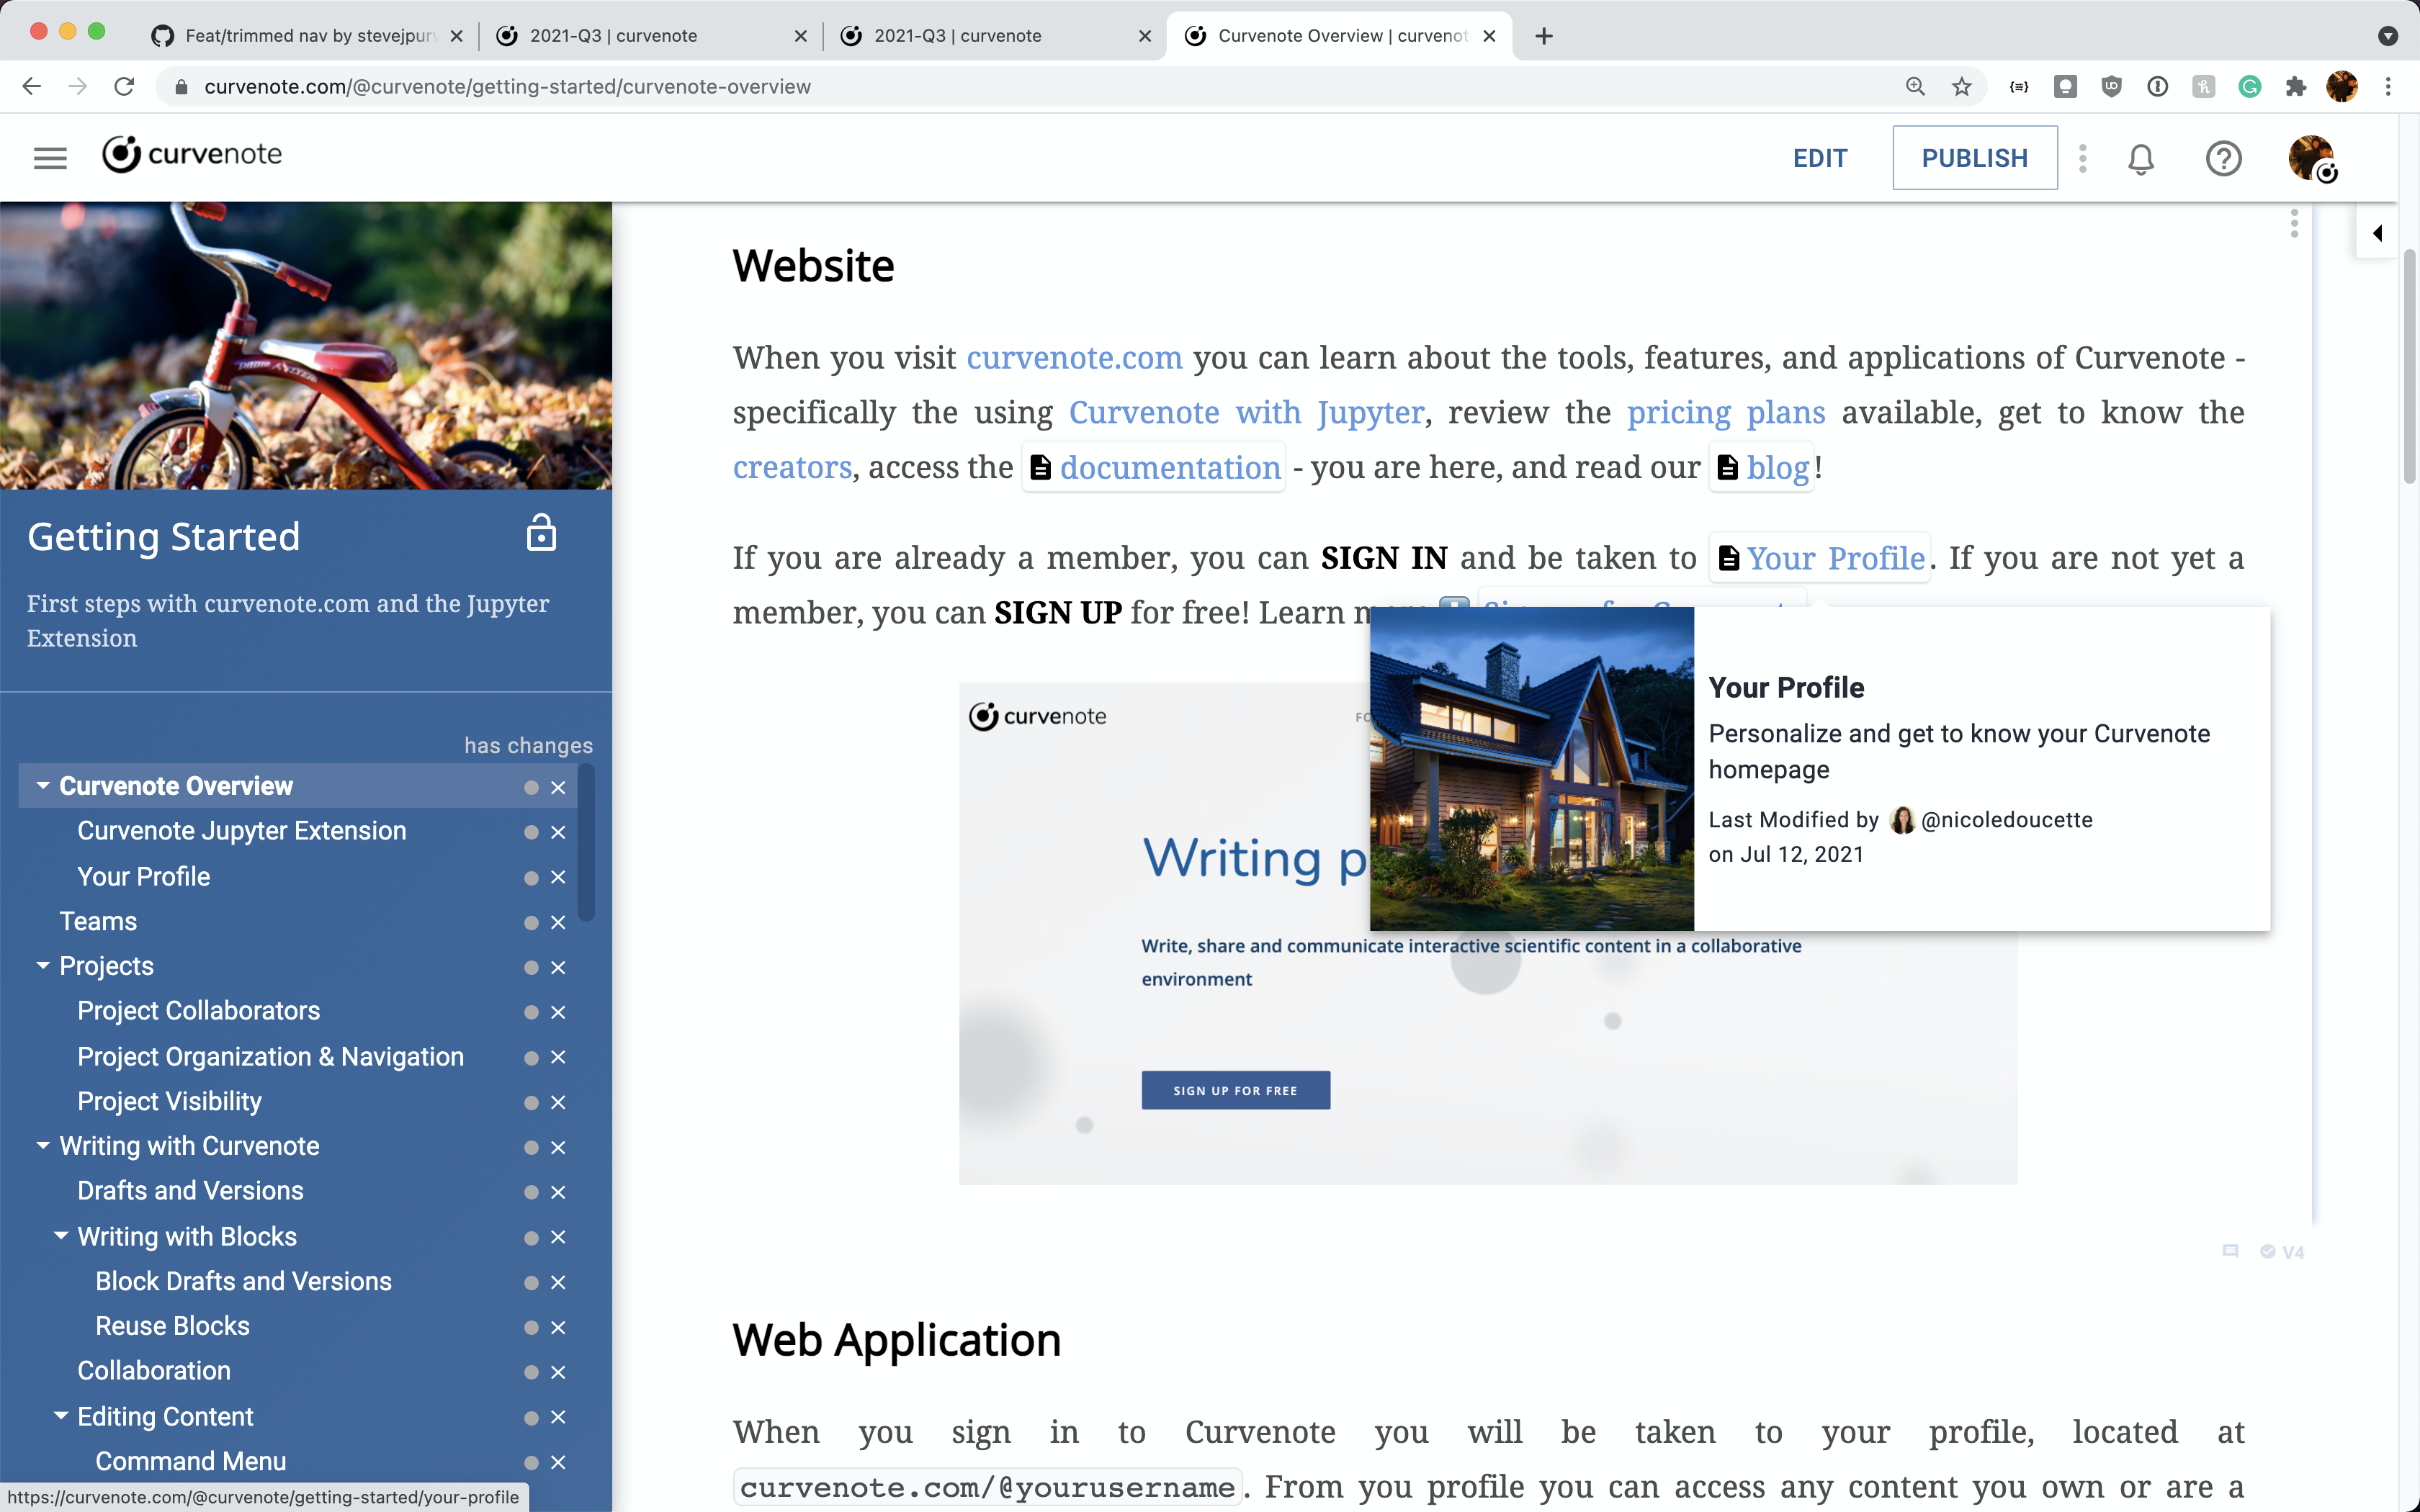Click the V4 version indicator

(2283, 1252)
